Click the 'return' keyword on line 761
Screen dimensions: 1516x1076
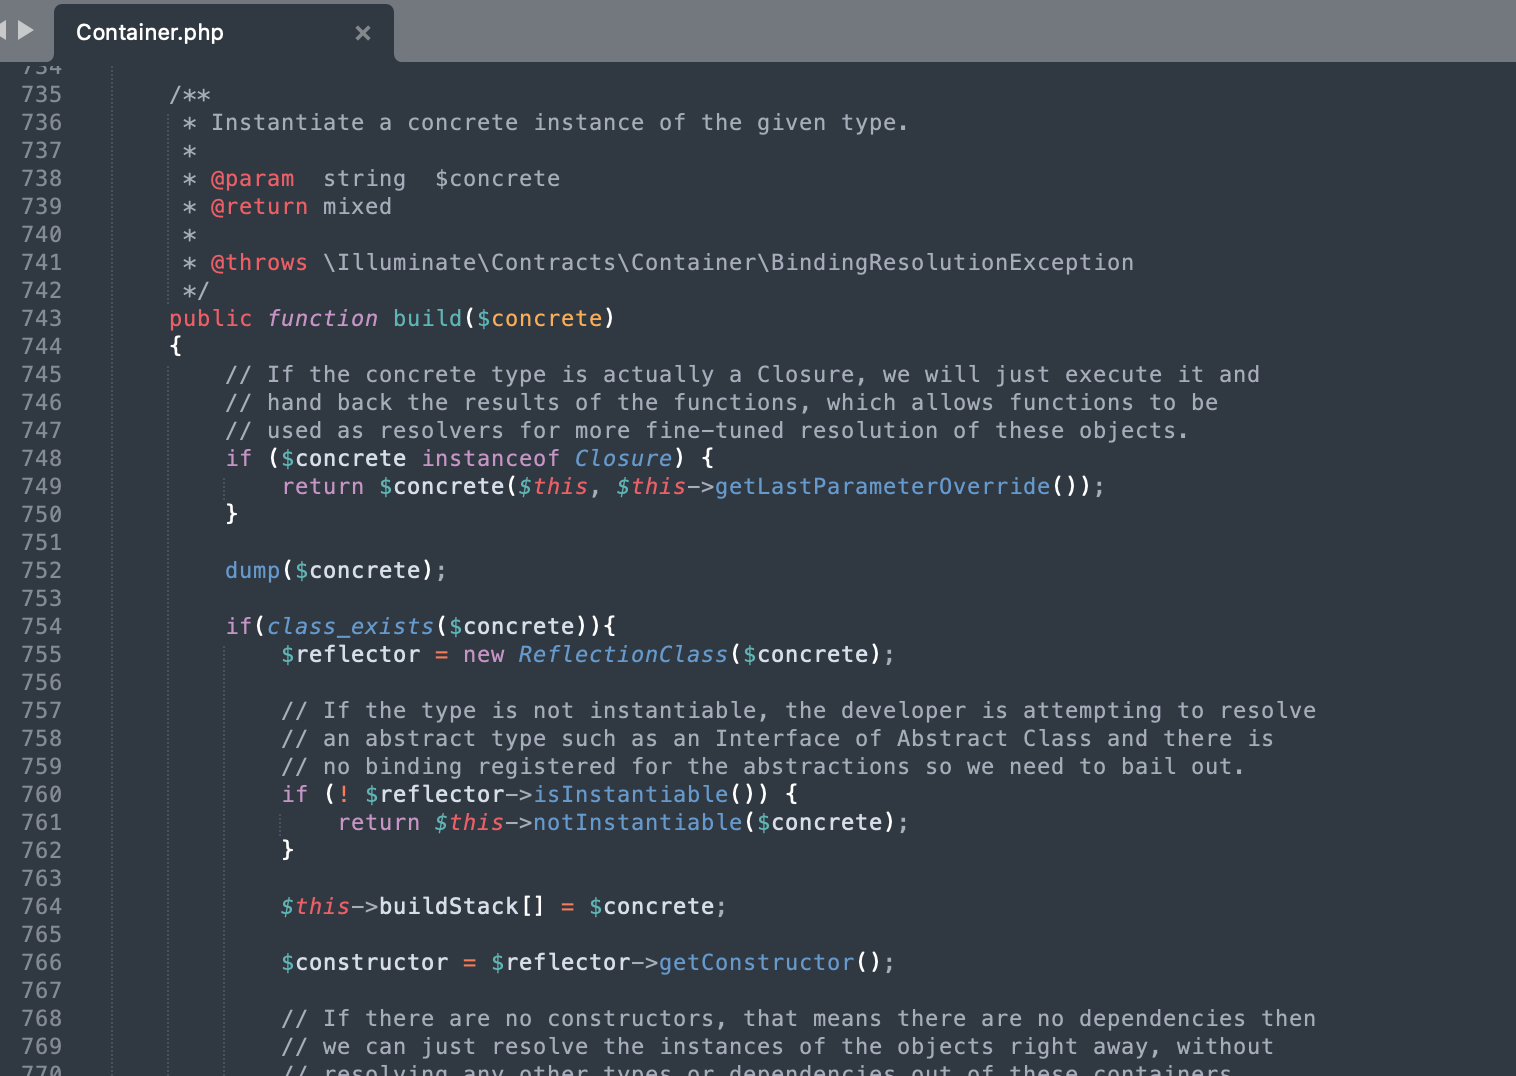coord(379,822)
